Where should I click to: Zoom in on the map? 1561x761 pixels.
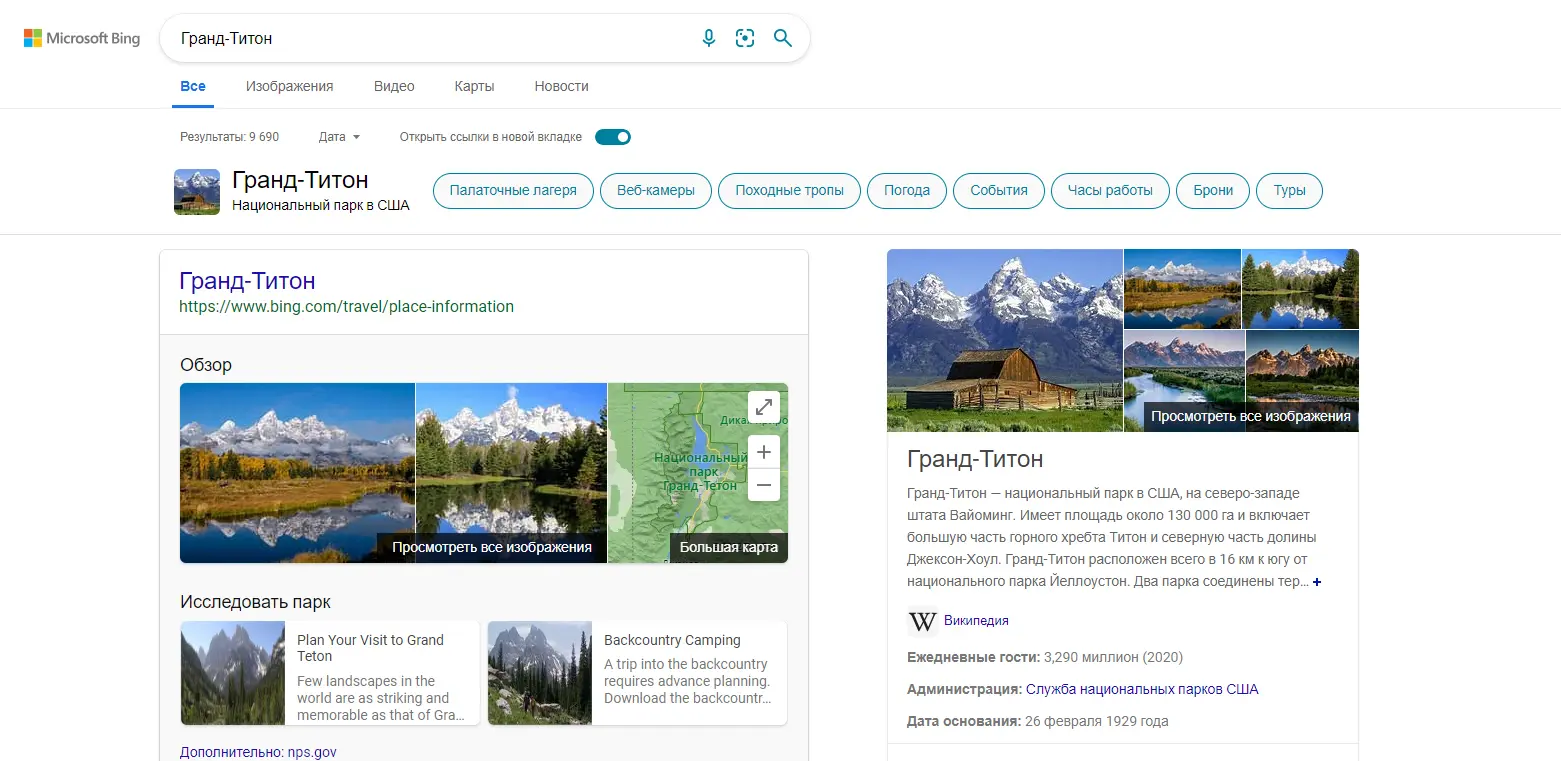point(764,452)
